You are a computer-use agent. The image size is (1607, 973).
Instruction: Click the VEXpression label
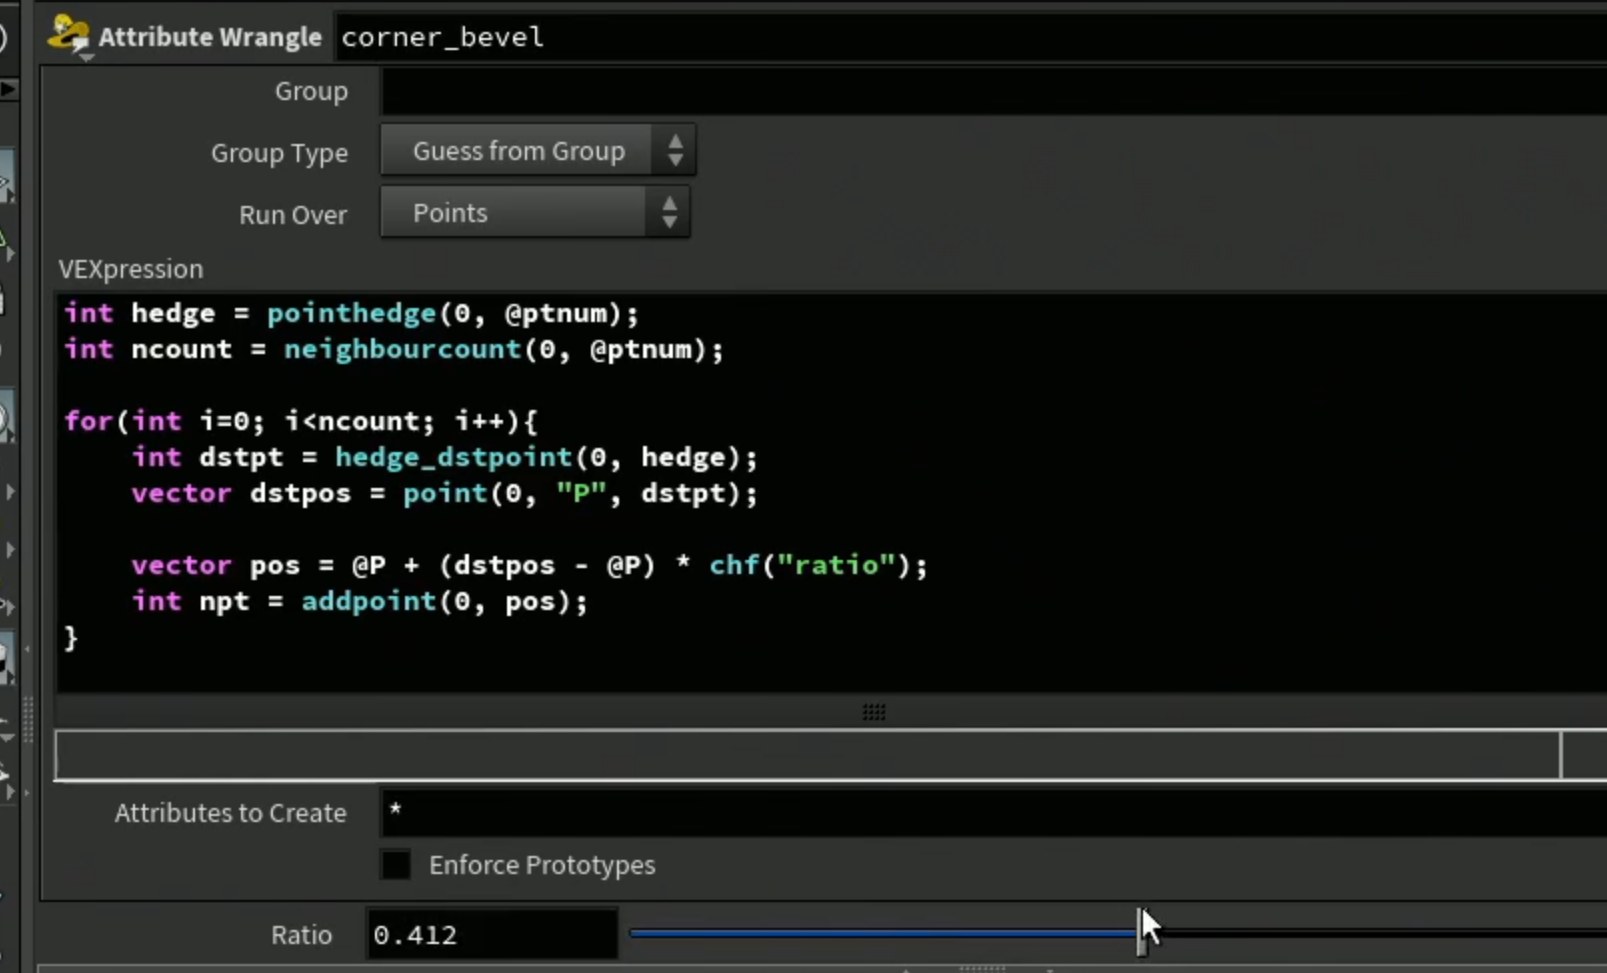coord(131,269)
